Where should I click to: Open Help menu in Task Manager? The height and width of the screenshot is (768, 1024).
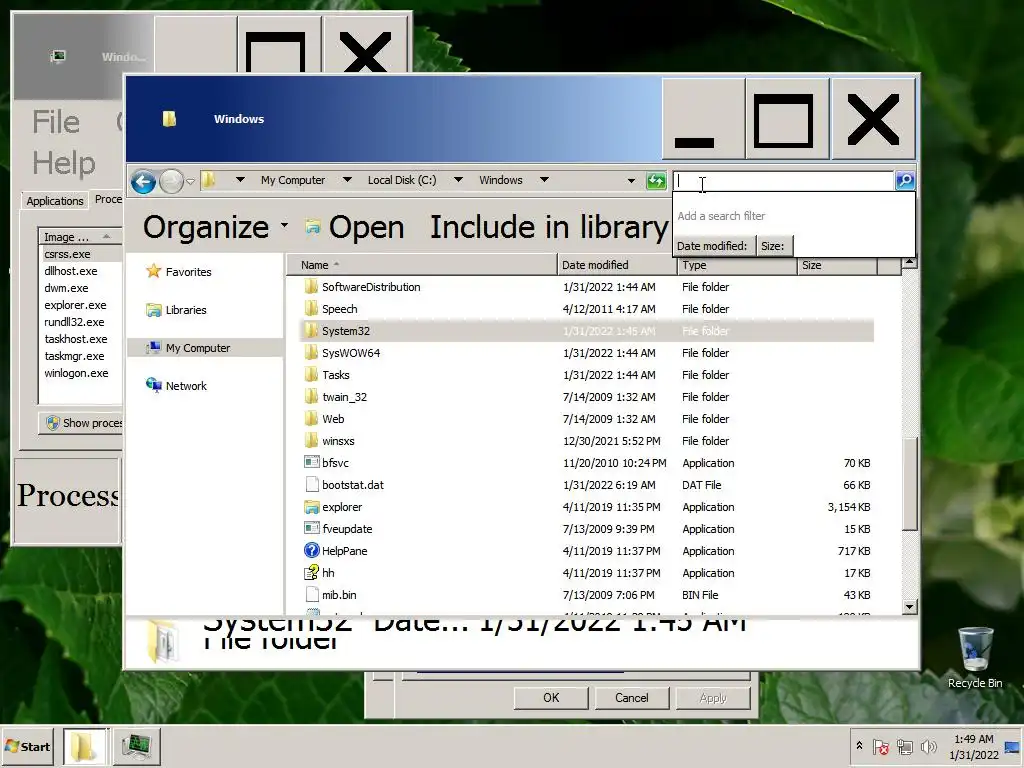pyautogui.click(x=64, y=163)
